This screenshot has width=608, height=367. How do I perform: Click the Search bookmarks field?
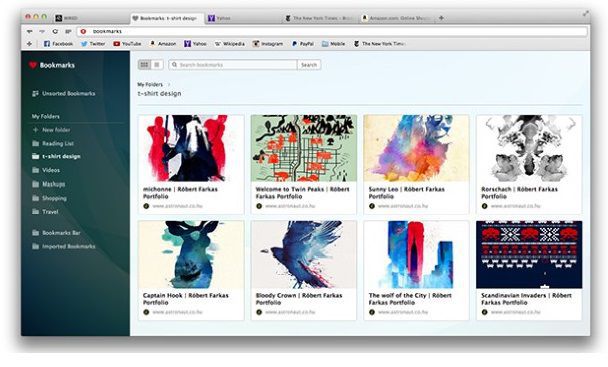point(233,65)
